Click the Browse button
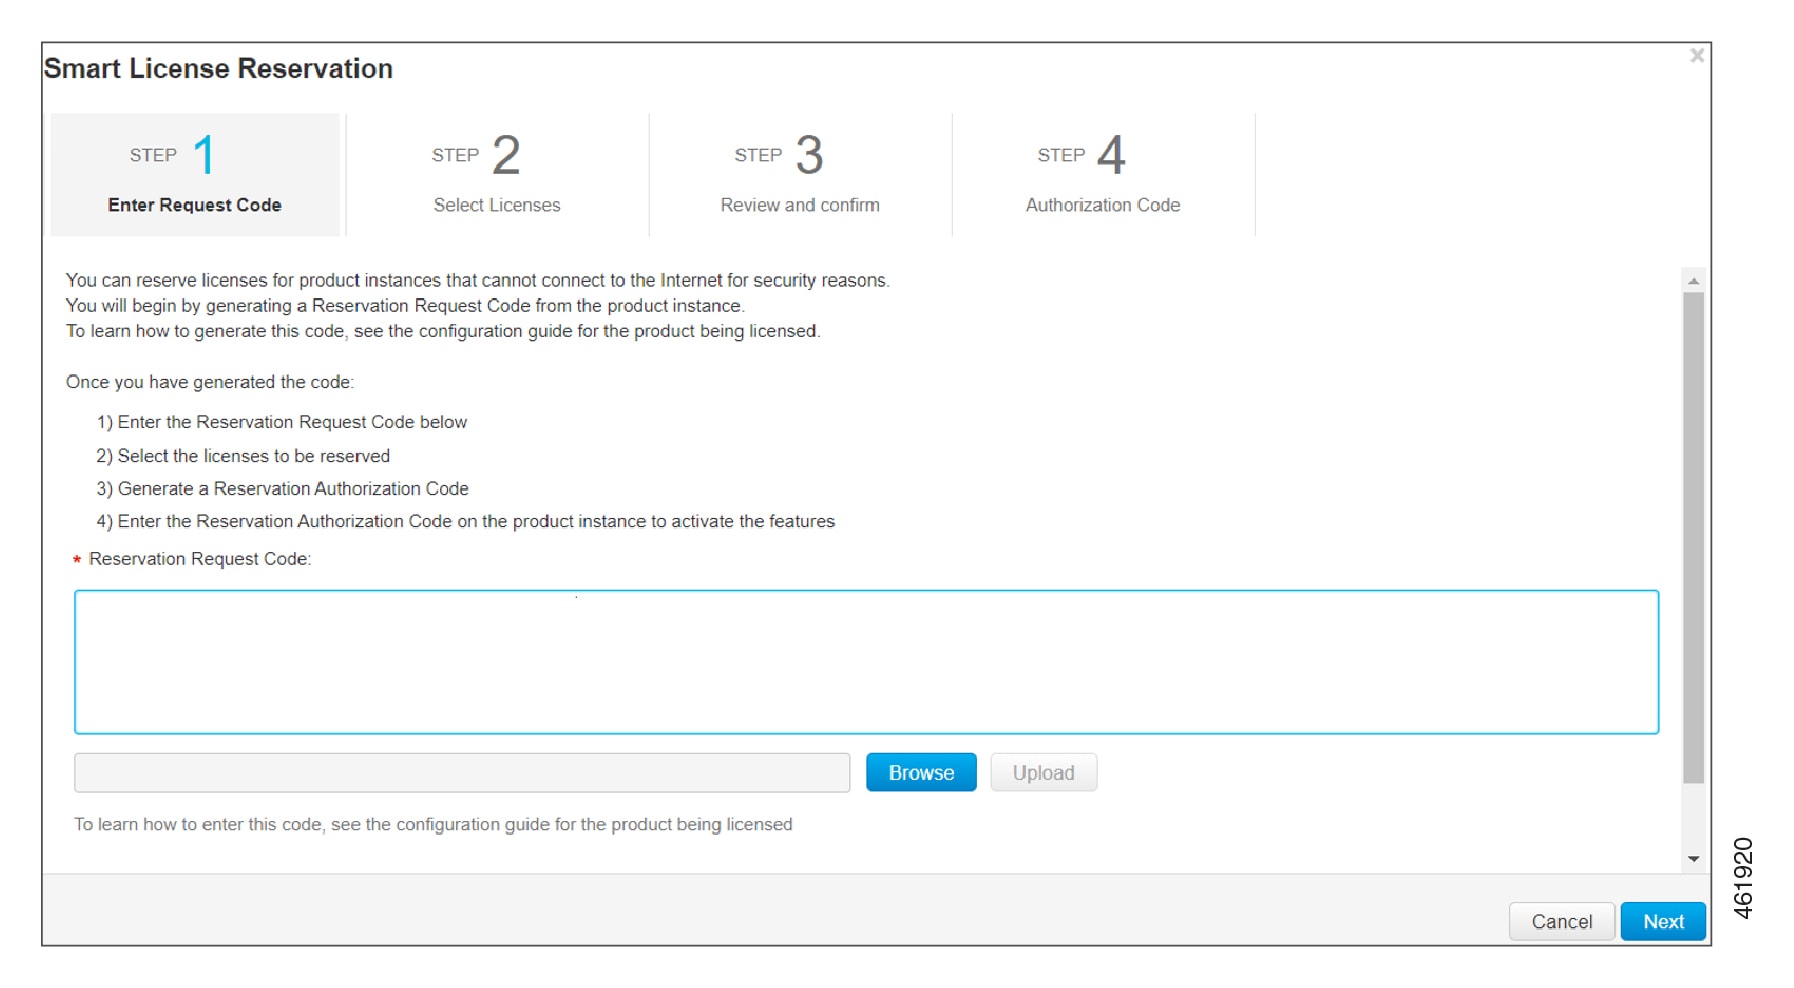1794x988 pixels. 921,773
